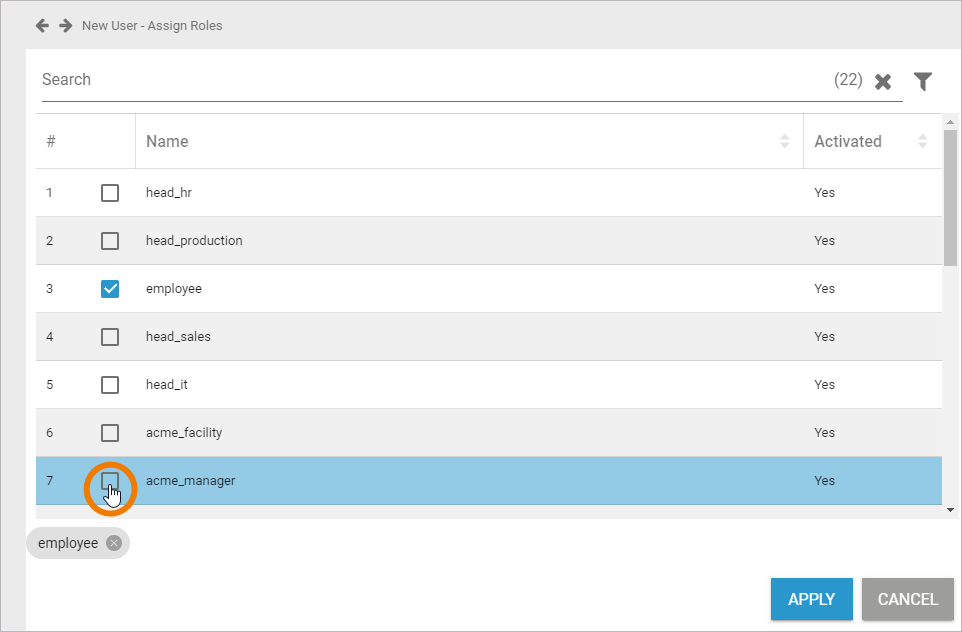Sort by the Name column arrows

point(785,142)
